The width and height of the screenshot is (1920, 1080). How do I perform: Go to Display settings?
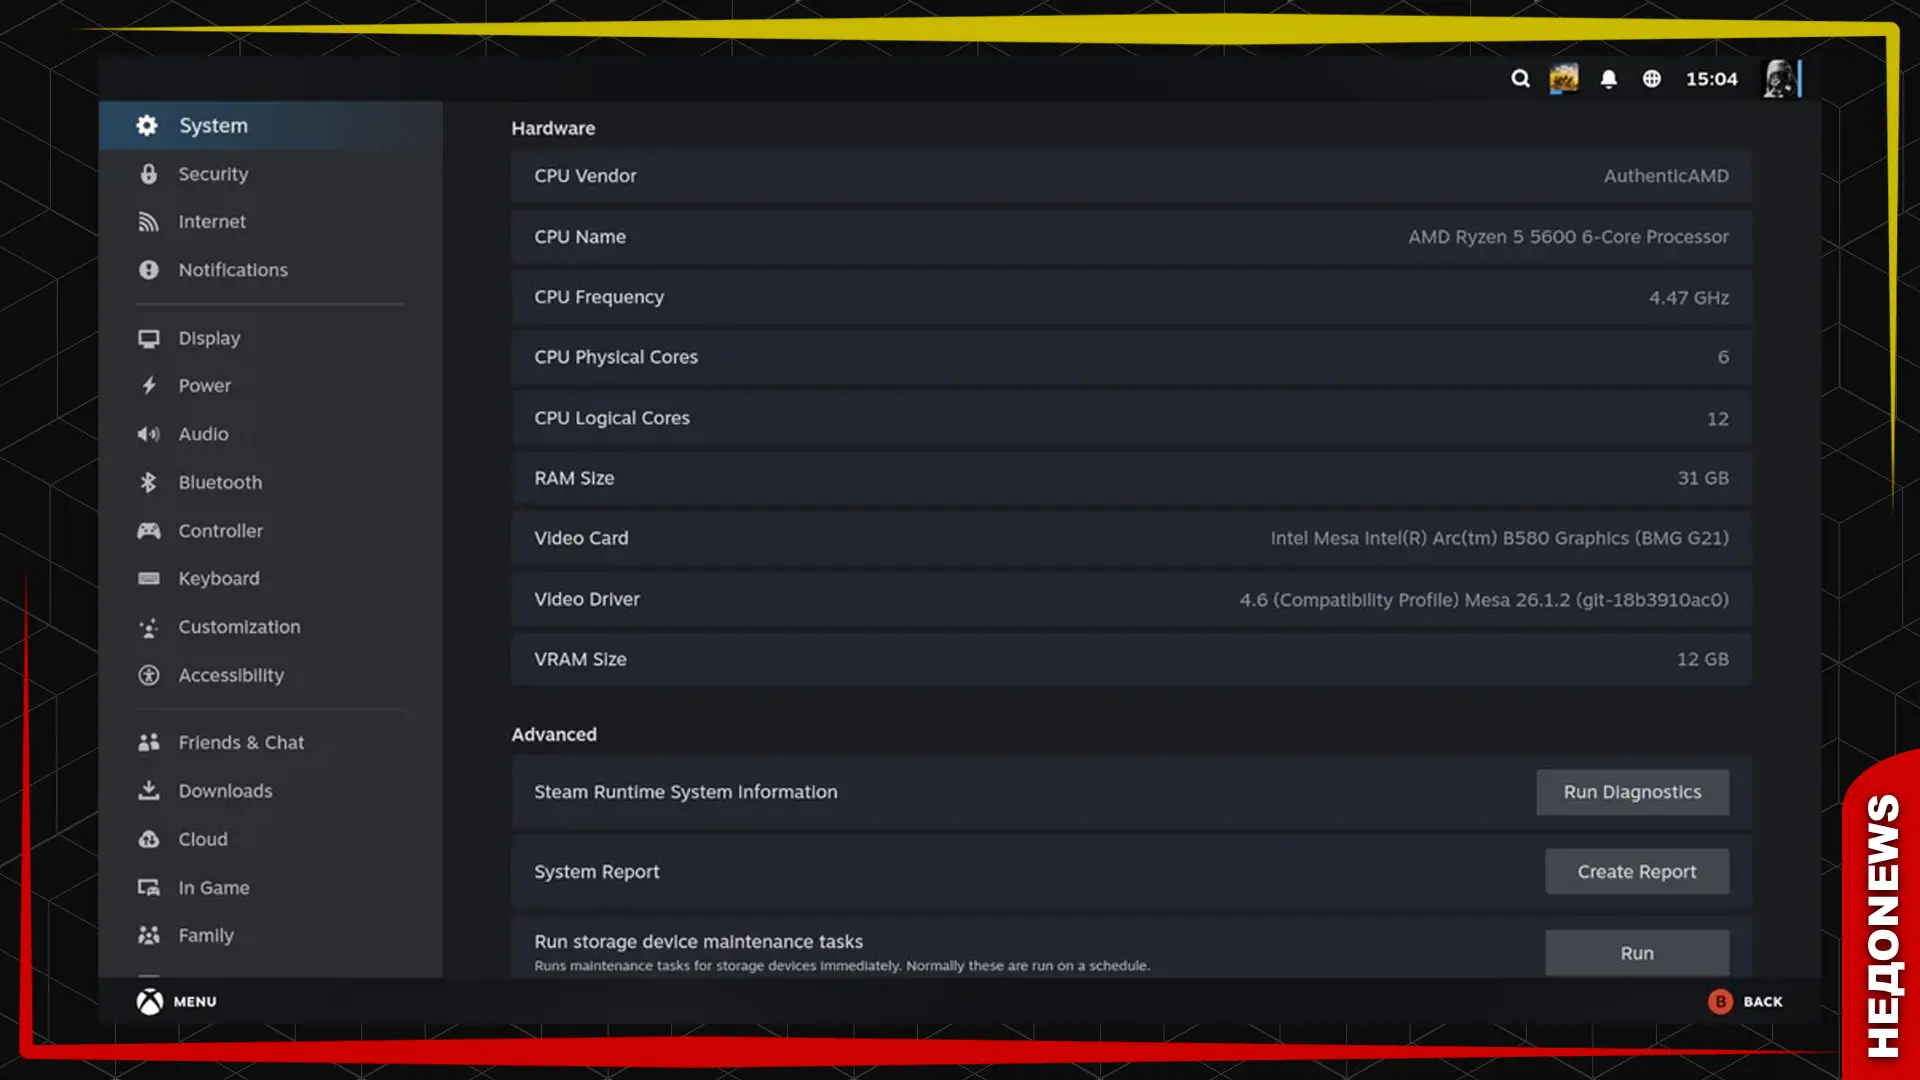[x=270, y=338]
